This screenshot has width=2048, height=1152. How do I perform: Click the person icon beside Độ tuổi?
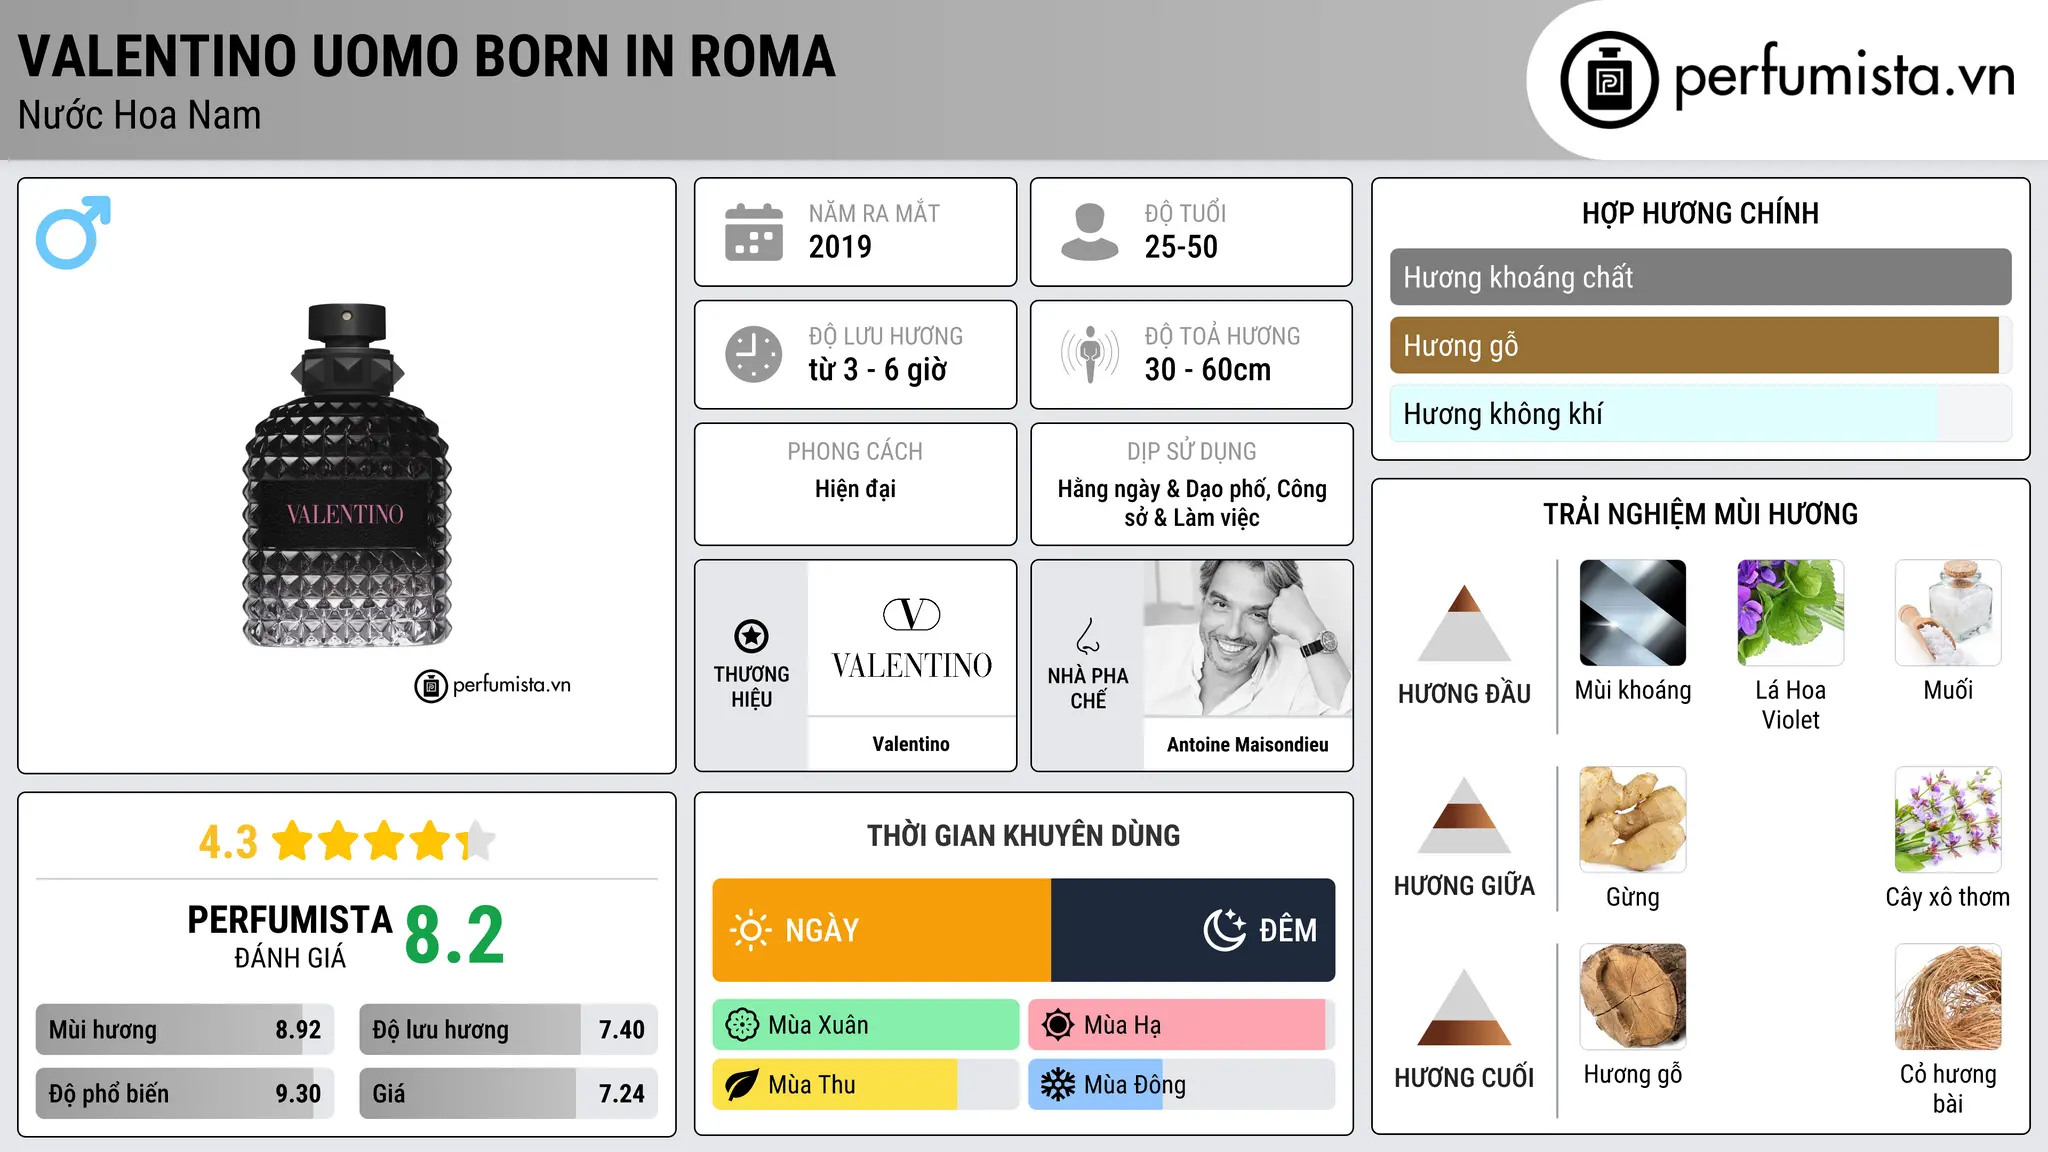point(1090,232)
